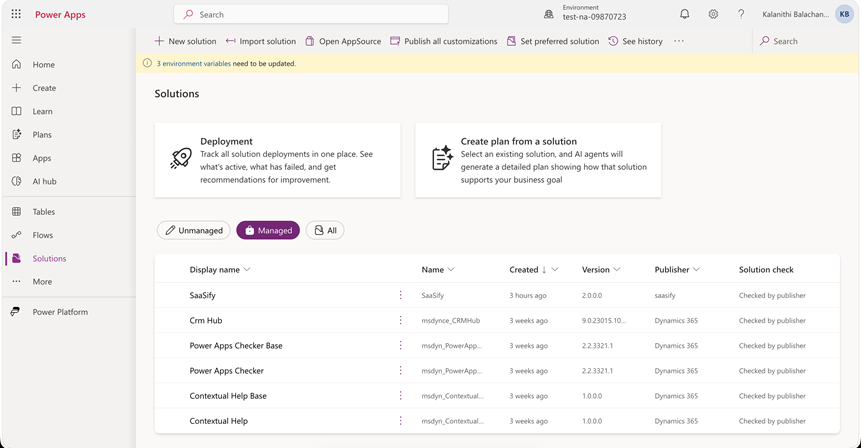Open help question mark icon

point(741,14)
